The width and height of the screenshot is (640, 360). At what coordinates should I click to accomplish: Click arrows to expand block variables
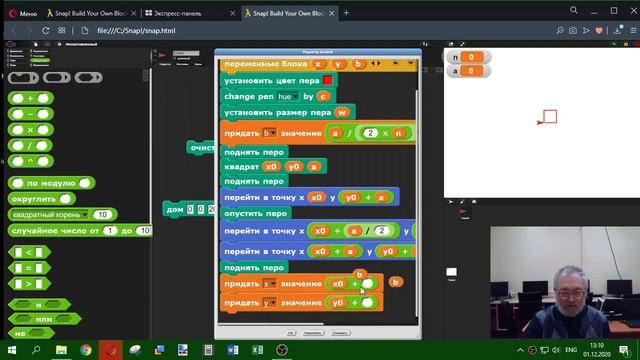[376, 64]
